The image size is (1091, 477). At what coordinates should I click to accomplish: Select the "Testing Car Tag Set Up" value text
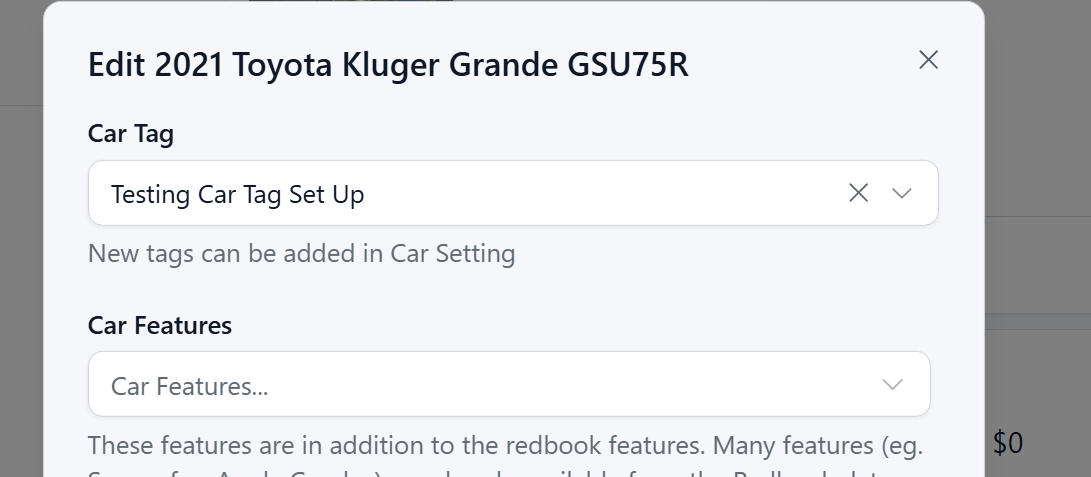point(237,194)
